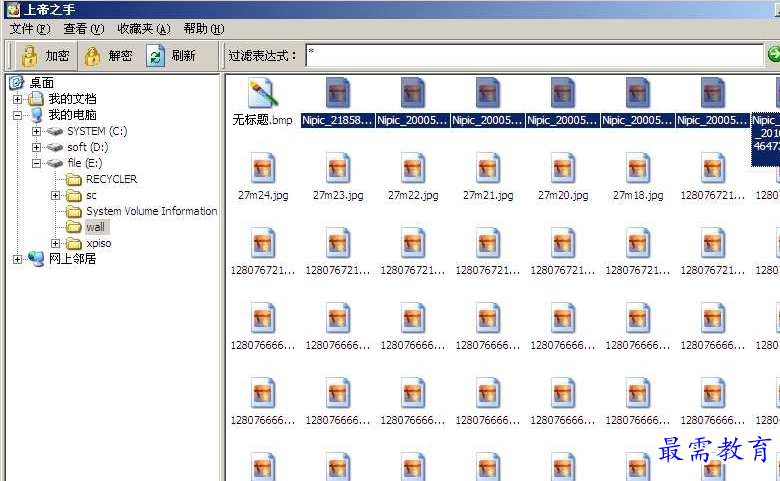This screenshot has width=780, height=481.
Task: Click the green go arrow beside filter field
Action: click(774, 55)
